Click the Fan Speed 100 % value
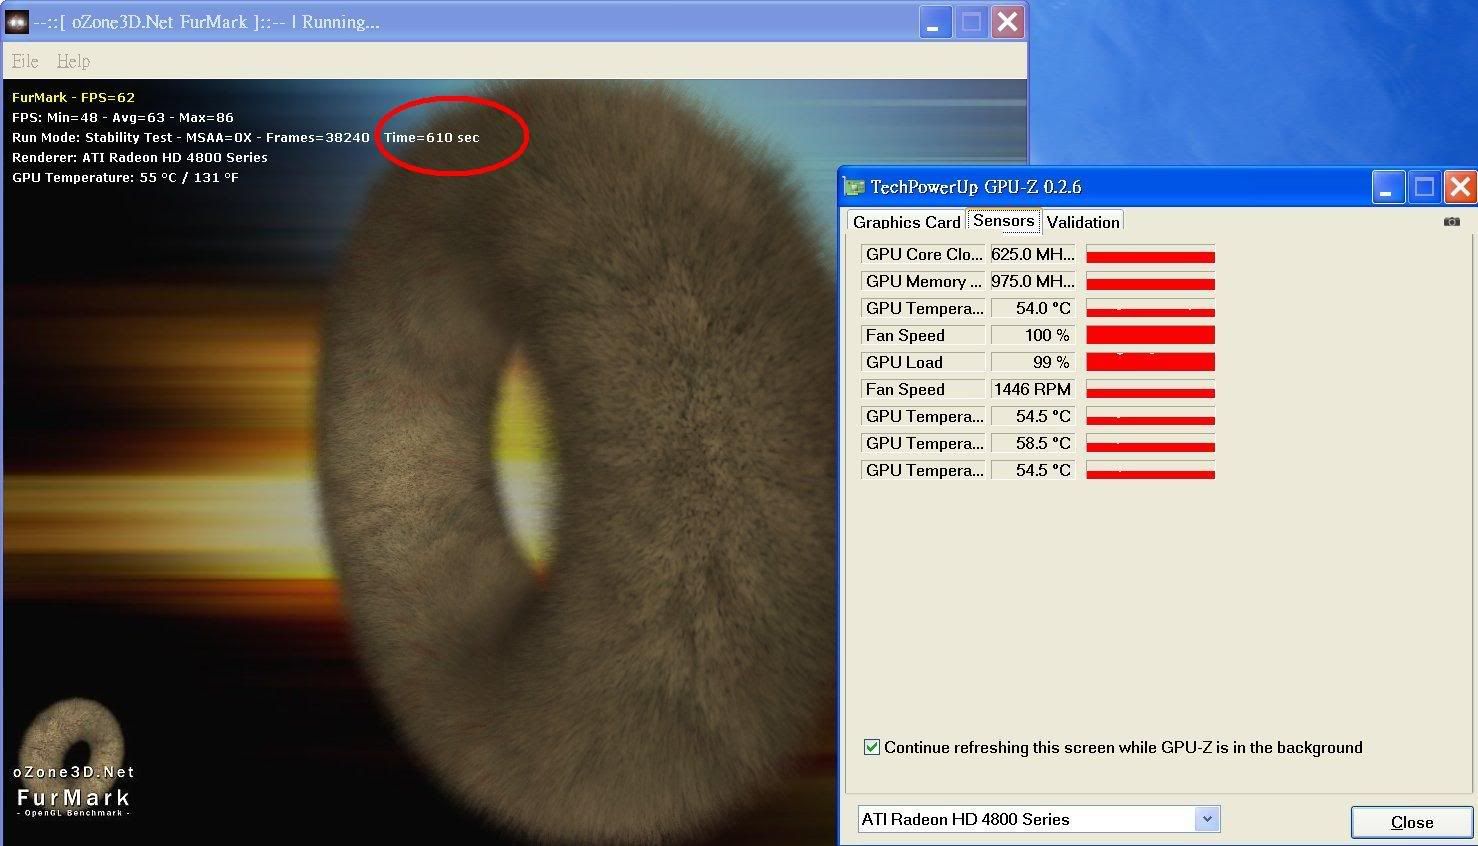 [x=1033, y=335]
